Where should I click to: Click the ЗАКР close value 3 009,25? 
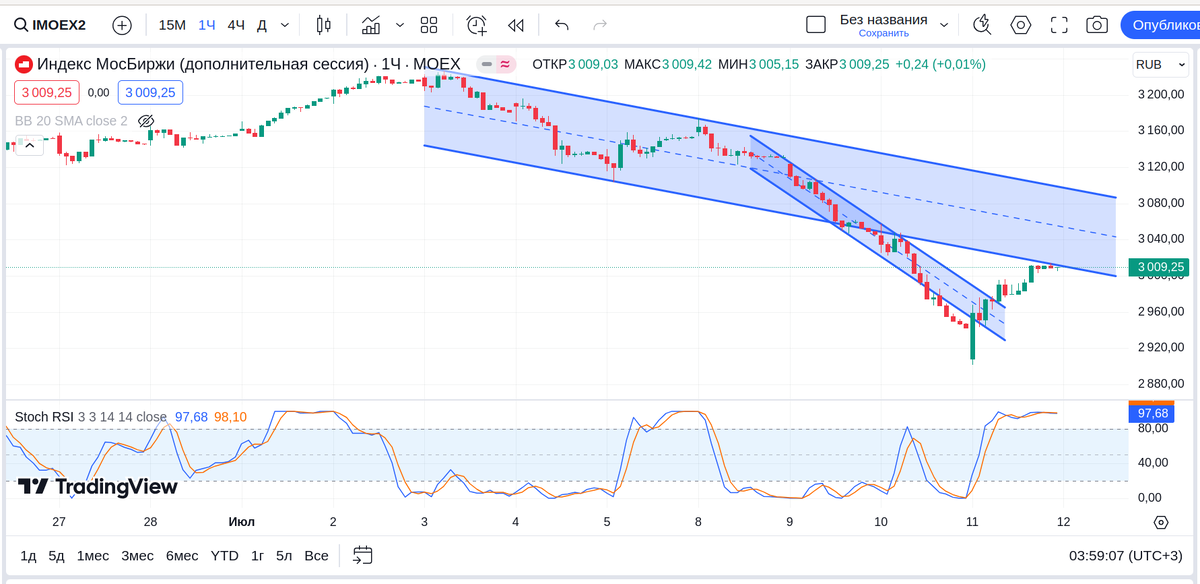[x=863, y=64]
